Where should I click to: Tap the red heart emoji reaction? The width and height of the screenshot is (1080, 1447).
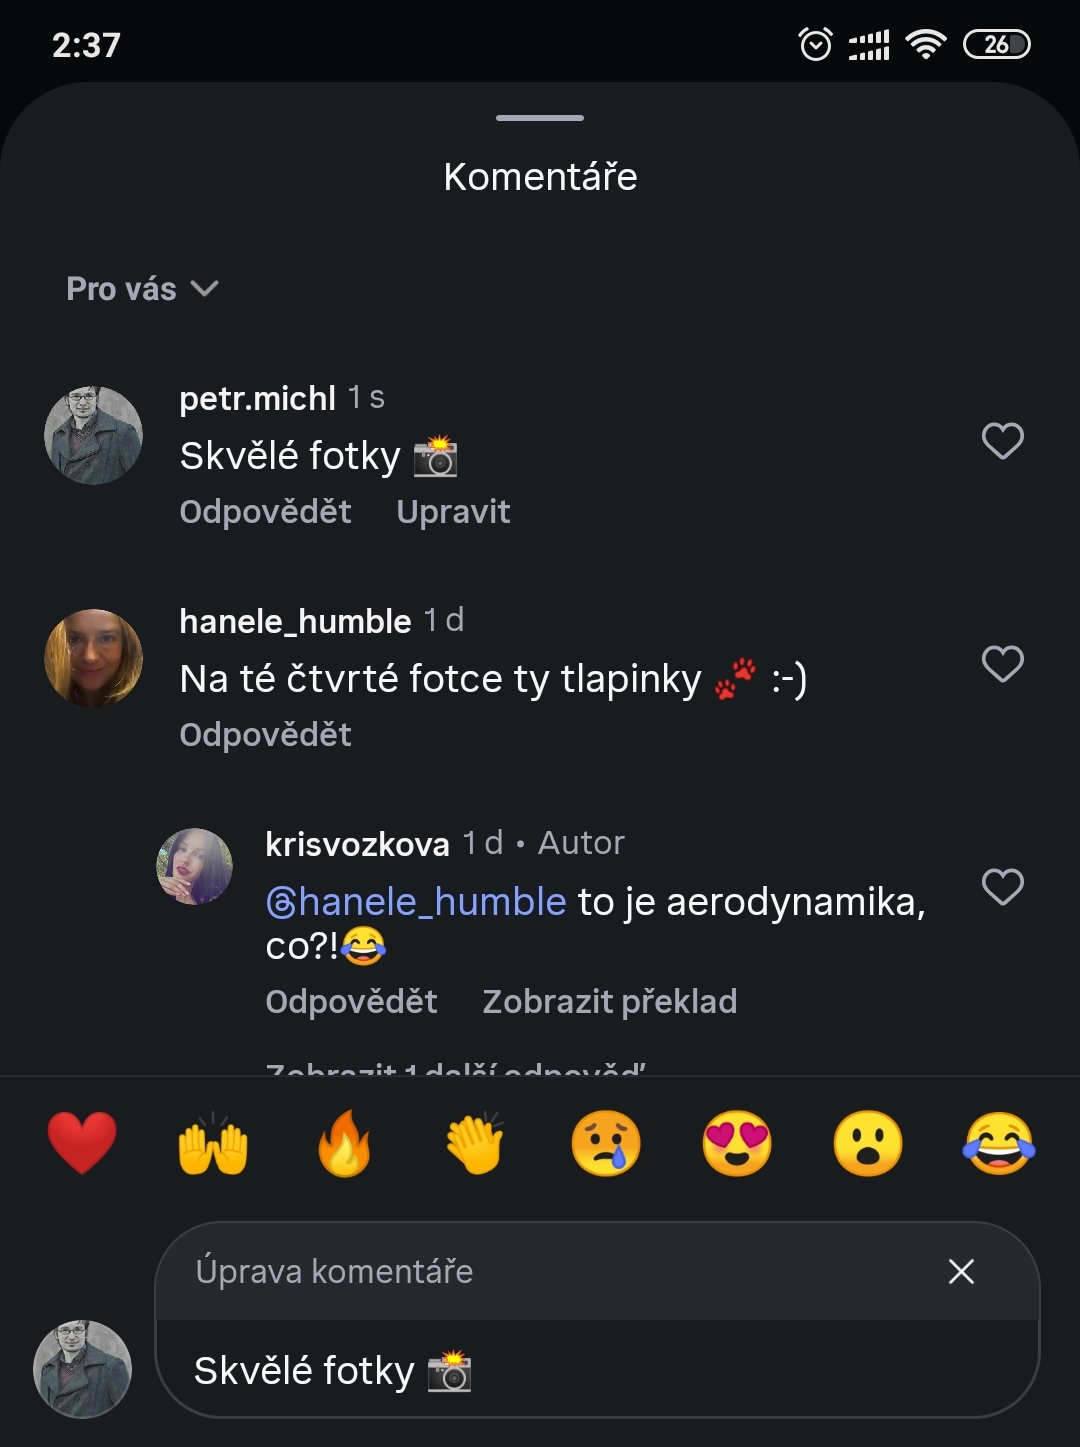coord(82,1143)
